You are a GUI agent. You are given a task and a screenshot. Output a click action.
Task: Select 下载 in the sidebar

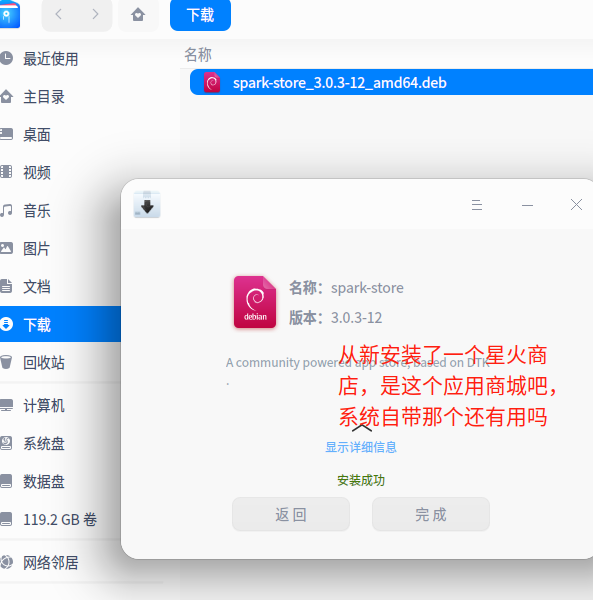click(60, 324)
